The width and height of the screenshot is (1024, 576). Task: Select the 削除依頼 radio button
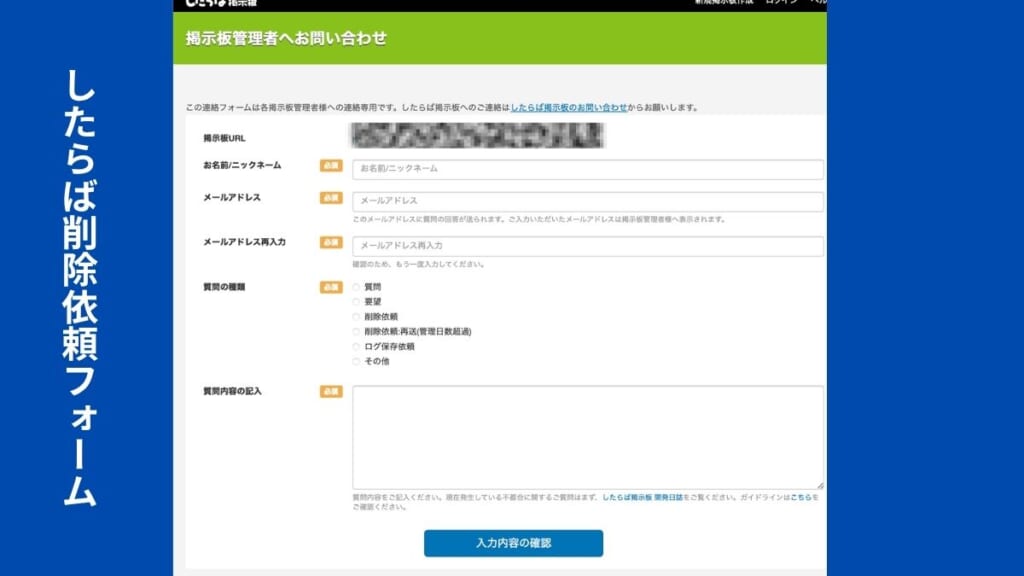click(356, 317)
